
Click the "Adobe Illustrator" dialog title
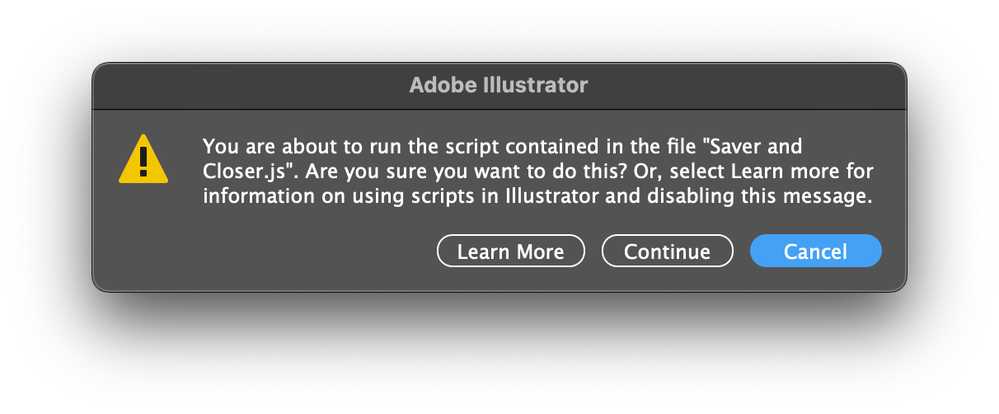coord(498,86)
